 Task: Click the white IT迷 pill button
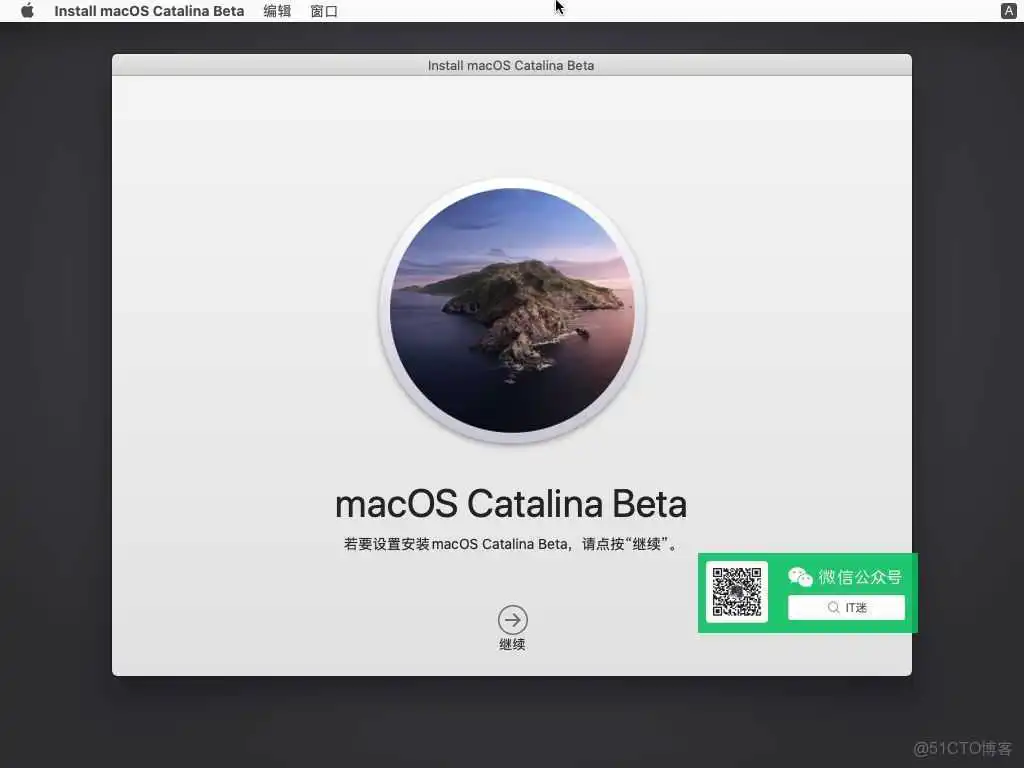coord(847,607)
